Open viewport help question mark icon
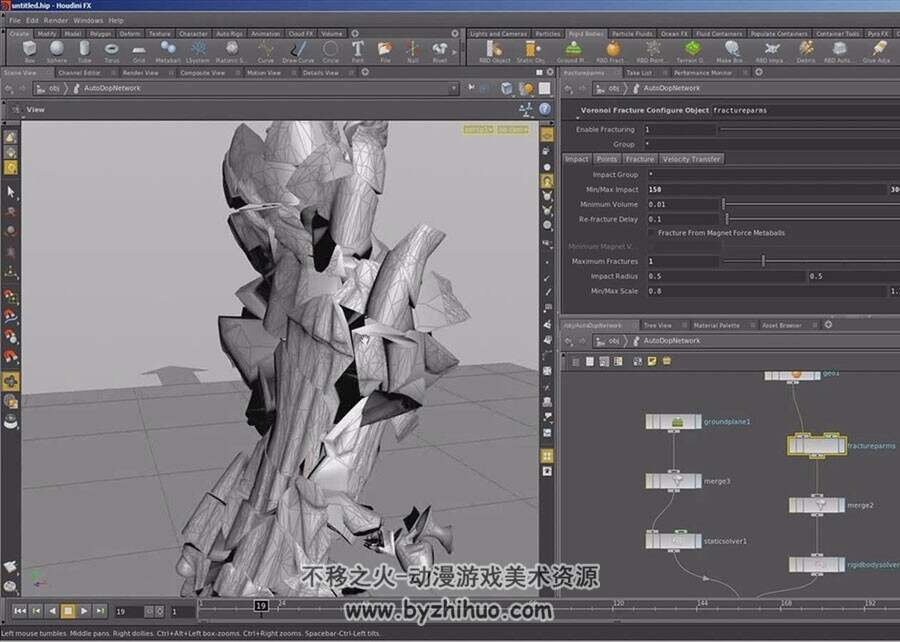The image size is (900, 642). point(545,109)
